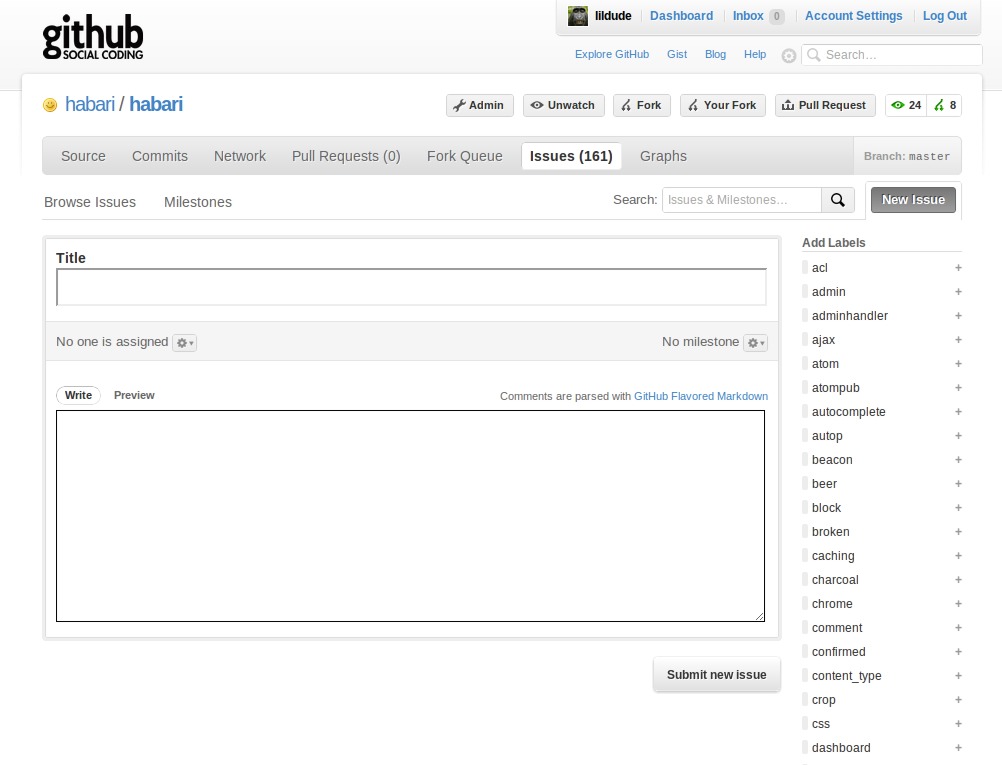Switch to the Preview comment tab
The width and height of the screenshot is (1002, 765).
click(134, 395)
